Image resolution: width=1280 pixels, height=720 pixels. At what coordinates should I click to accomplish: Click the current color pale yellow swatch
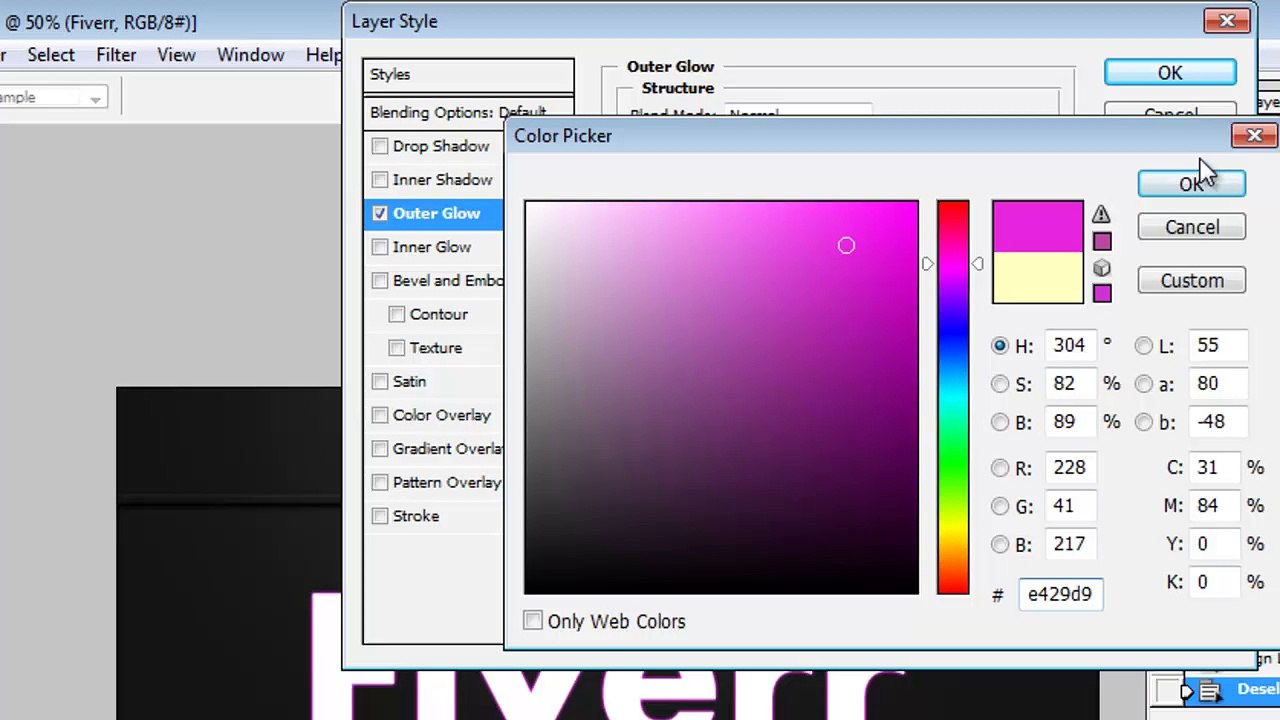point(1037,277)
